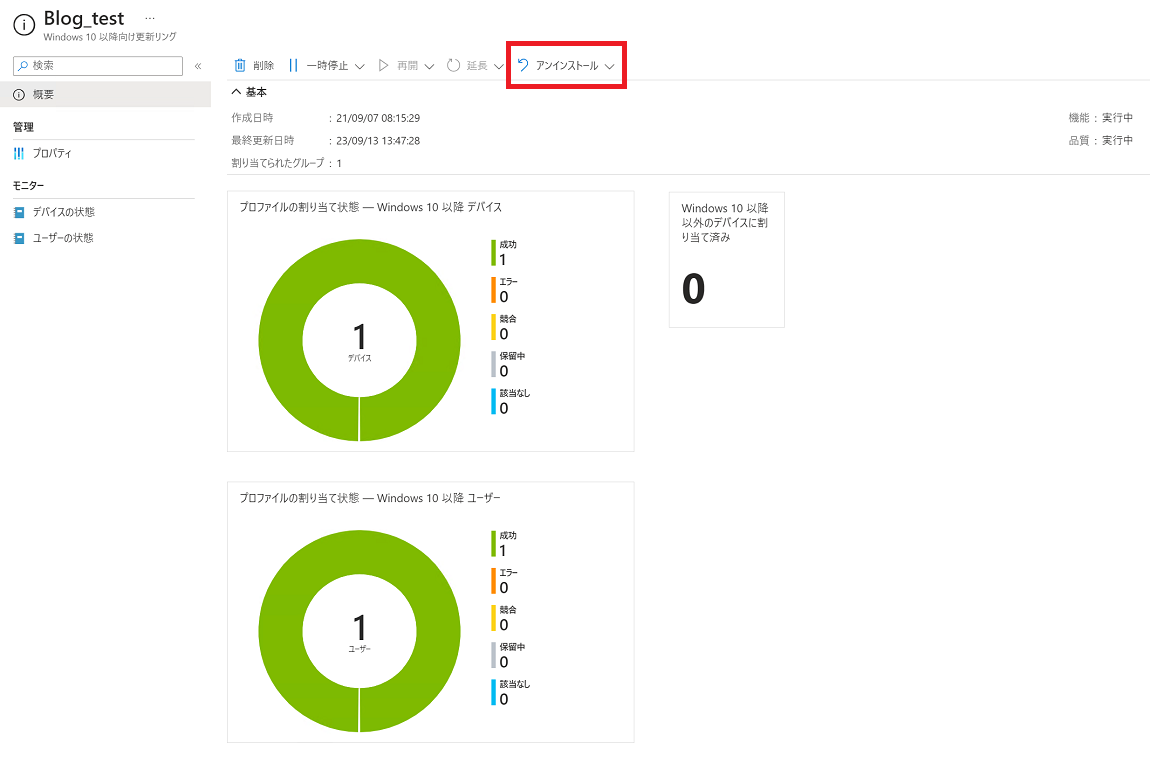Click the デバイスの状態 icon in sidebar
Image resolution: width=1150 pixels, height=764 pixels.
coord(19,212)
